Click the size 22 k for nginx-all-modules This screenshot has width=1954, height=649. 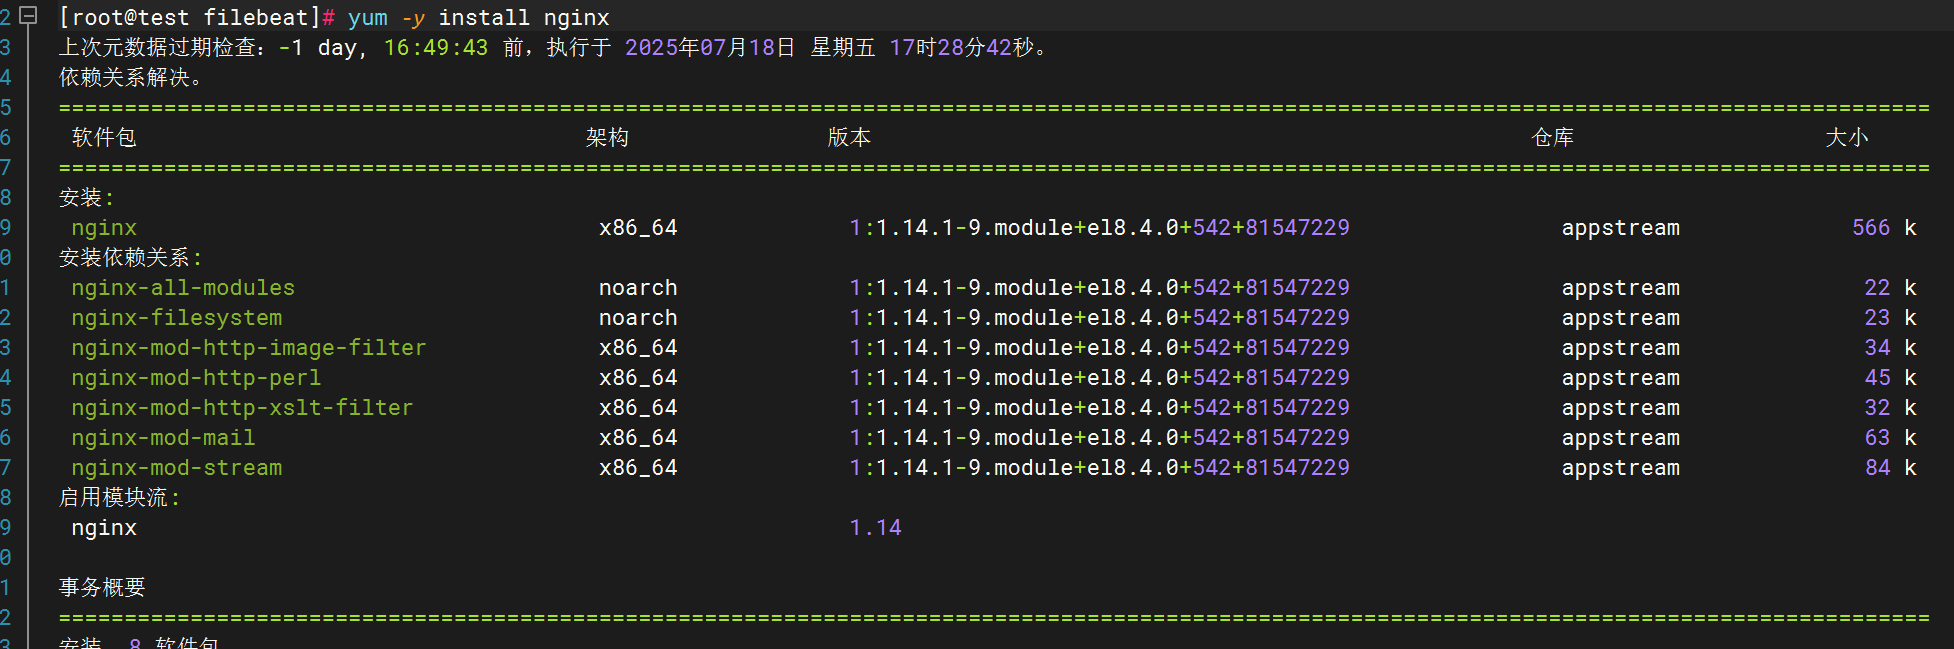point(1891,288)
